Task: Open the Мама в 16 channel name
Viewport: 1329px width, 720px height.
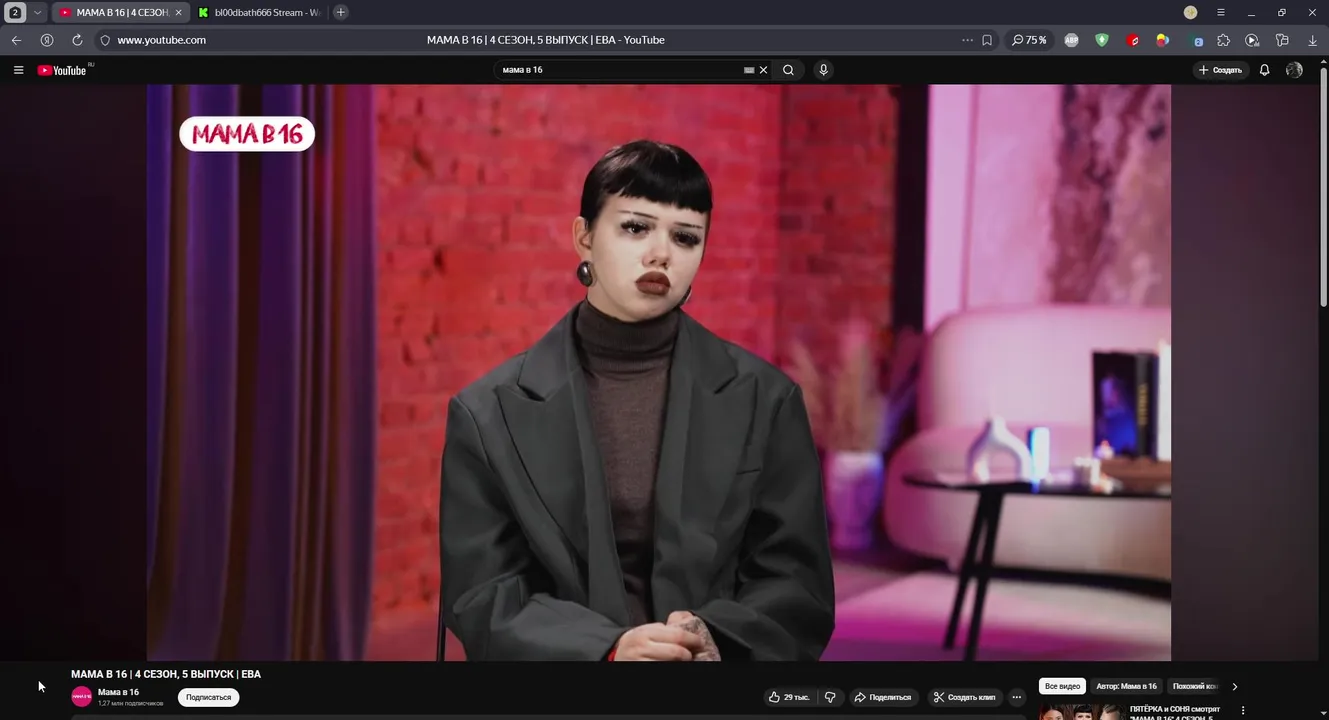Action: [x=118, y=692]
